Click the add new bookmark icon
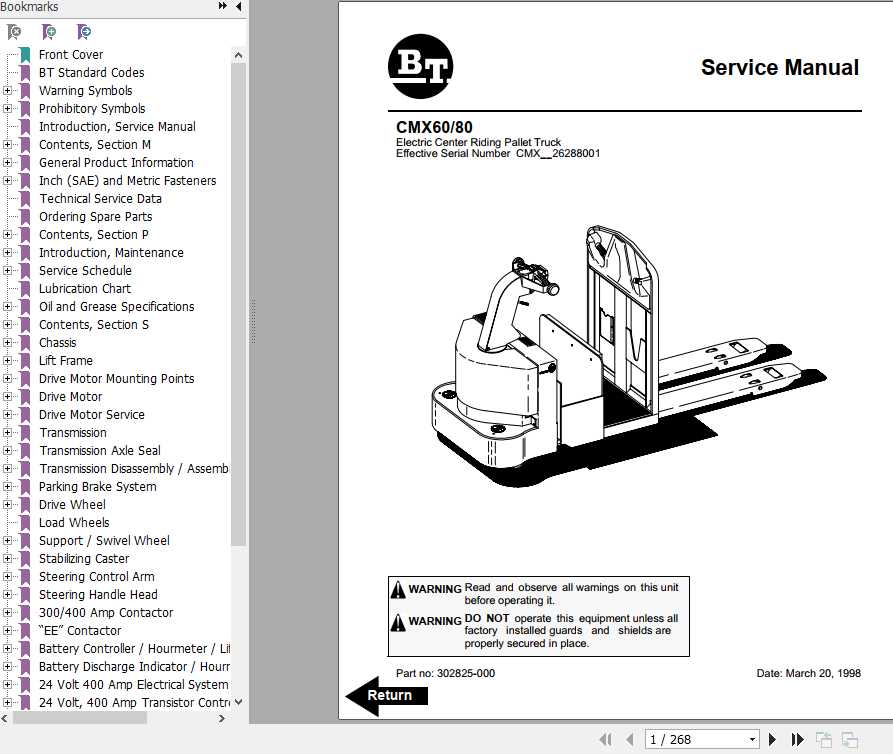Image resolution: width=893 pixels, height=754 pixels. (x=49, y=32)
